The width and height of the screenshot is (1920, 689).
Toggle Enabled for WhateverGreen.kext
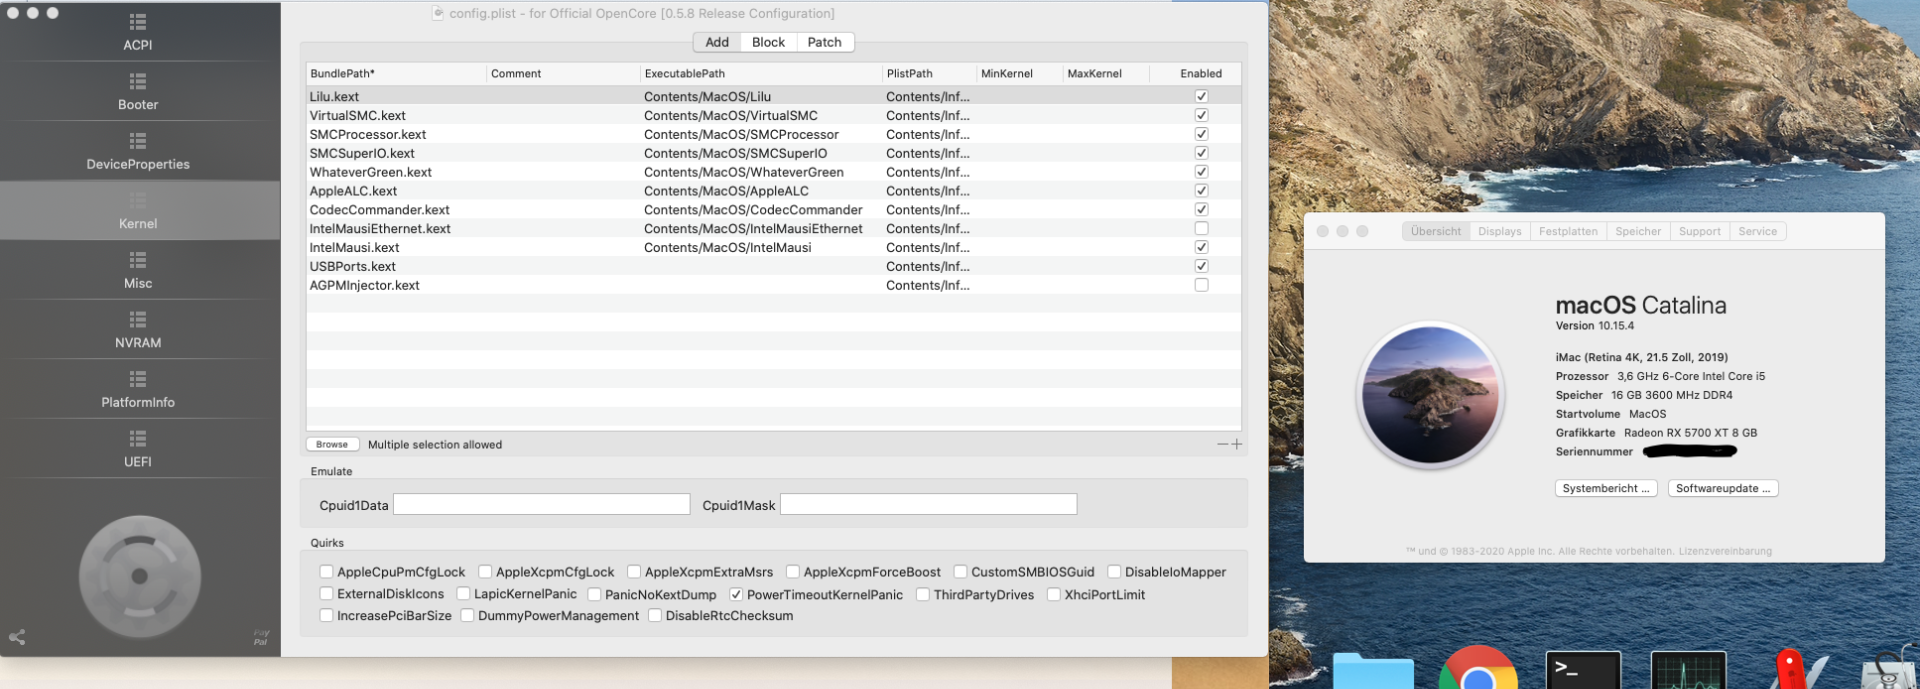(1201, 172)
